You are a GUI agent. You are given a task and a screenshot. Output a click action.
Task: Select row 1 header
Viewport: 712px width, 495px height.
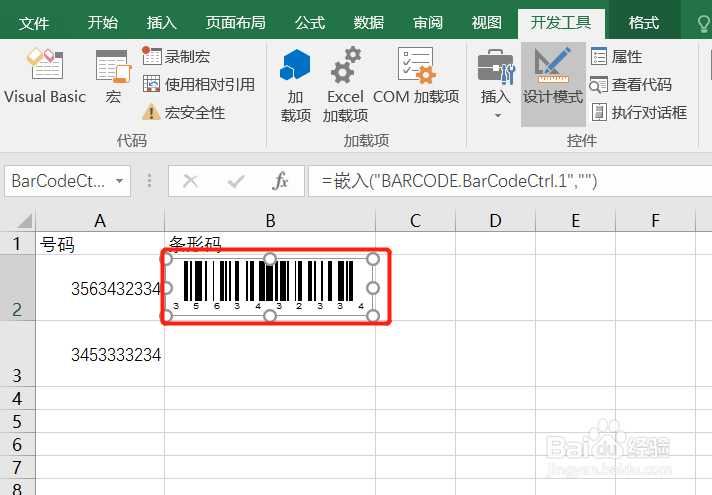(17, 243)
